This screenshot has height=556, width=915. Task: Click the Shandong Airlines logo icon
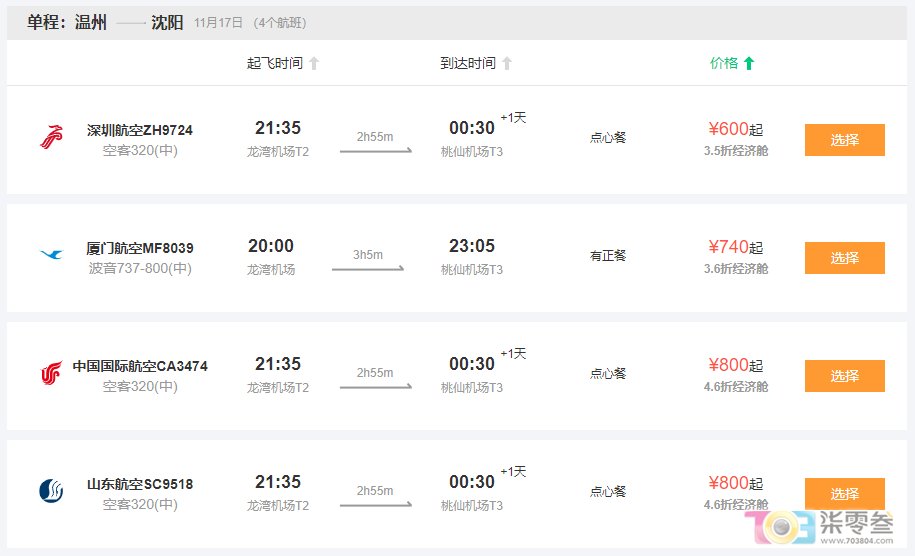click(x=51, y=491)
